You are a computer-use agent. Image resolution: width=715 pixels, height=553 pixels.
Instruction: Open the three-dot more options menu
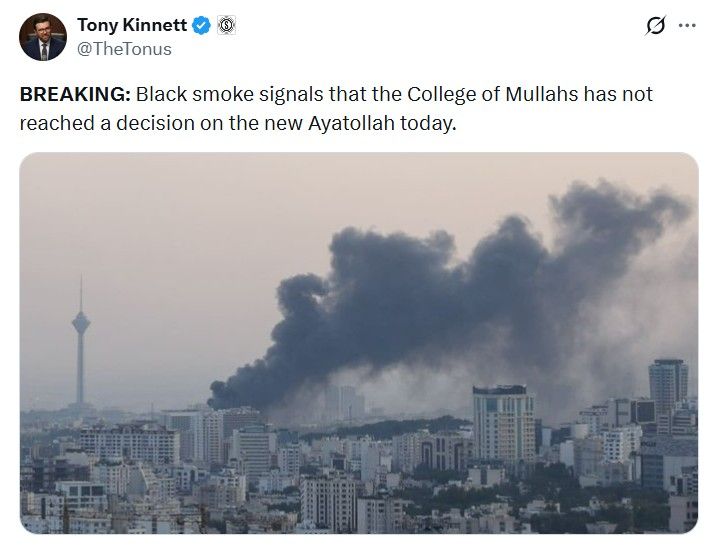pyautogui.click(x=686, y=26)
